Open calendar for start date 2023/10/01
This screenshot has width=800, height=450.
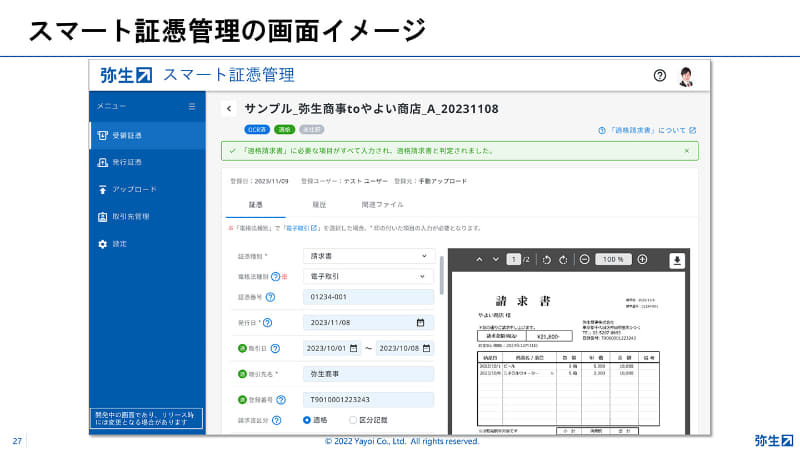(354, 348)
